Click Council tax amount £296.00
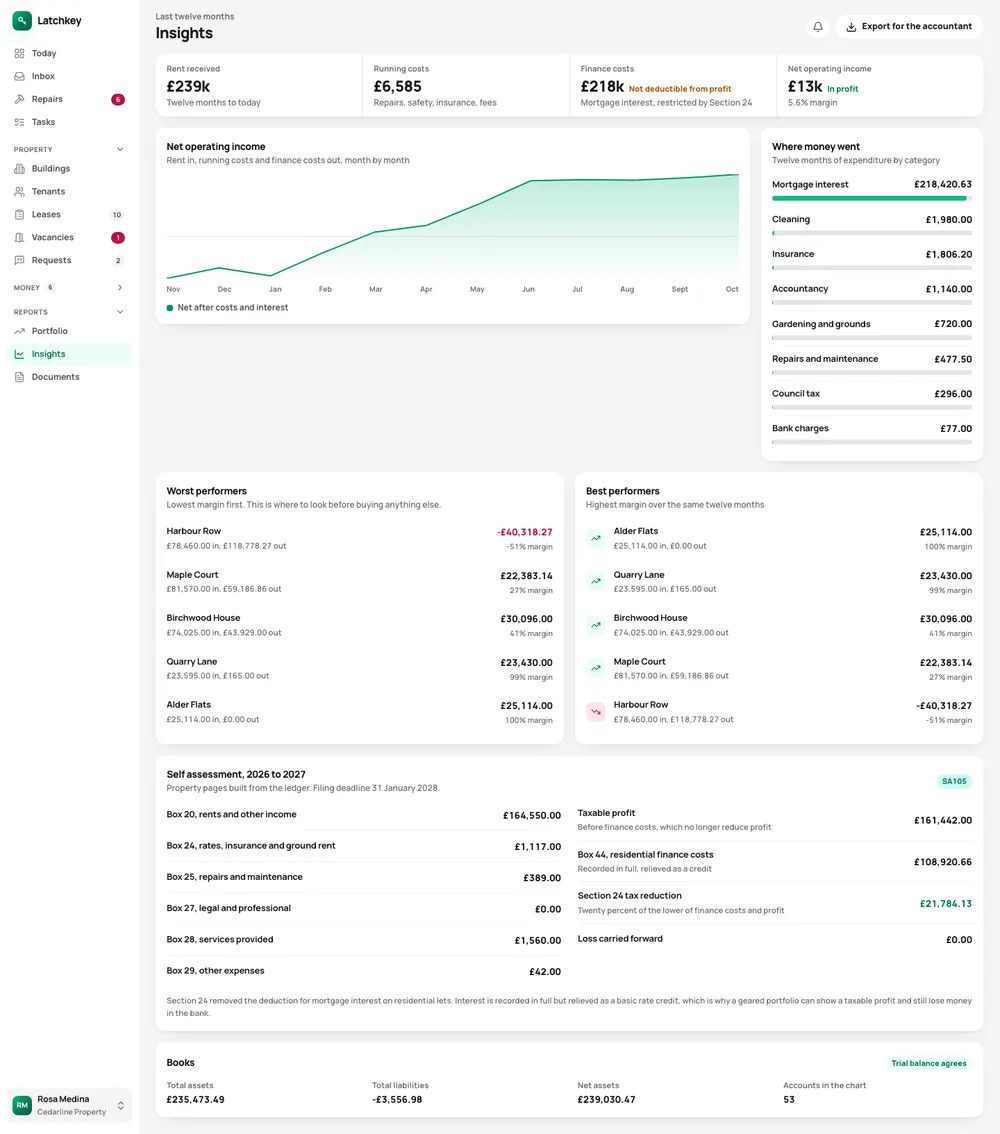Viewport: 1000px width, 1134px height. pos(953,394)
